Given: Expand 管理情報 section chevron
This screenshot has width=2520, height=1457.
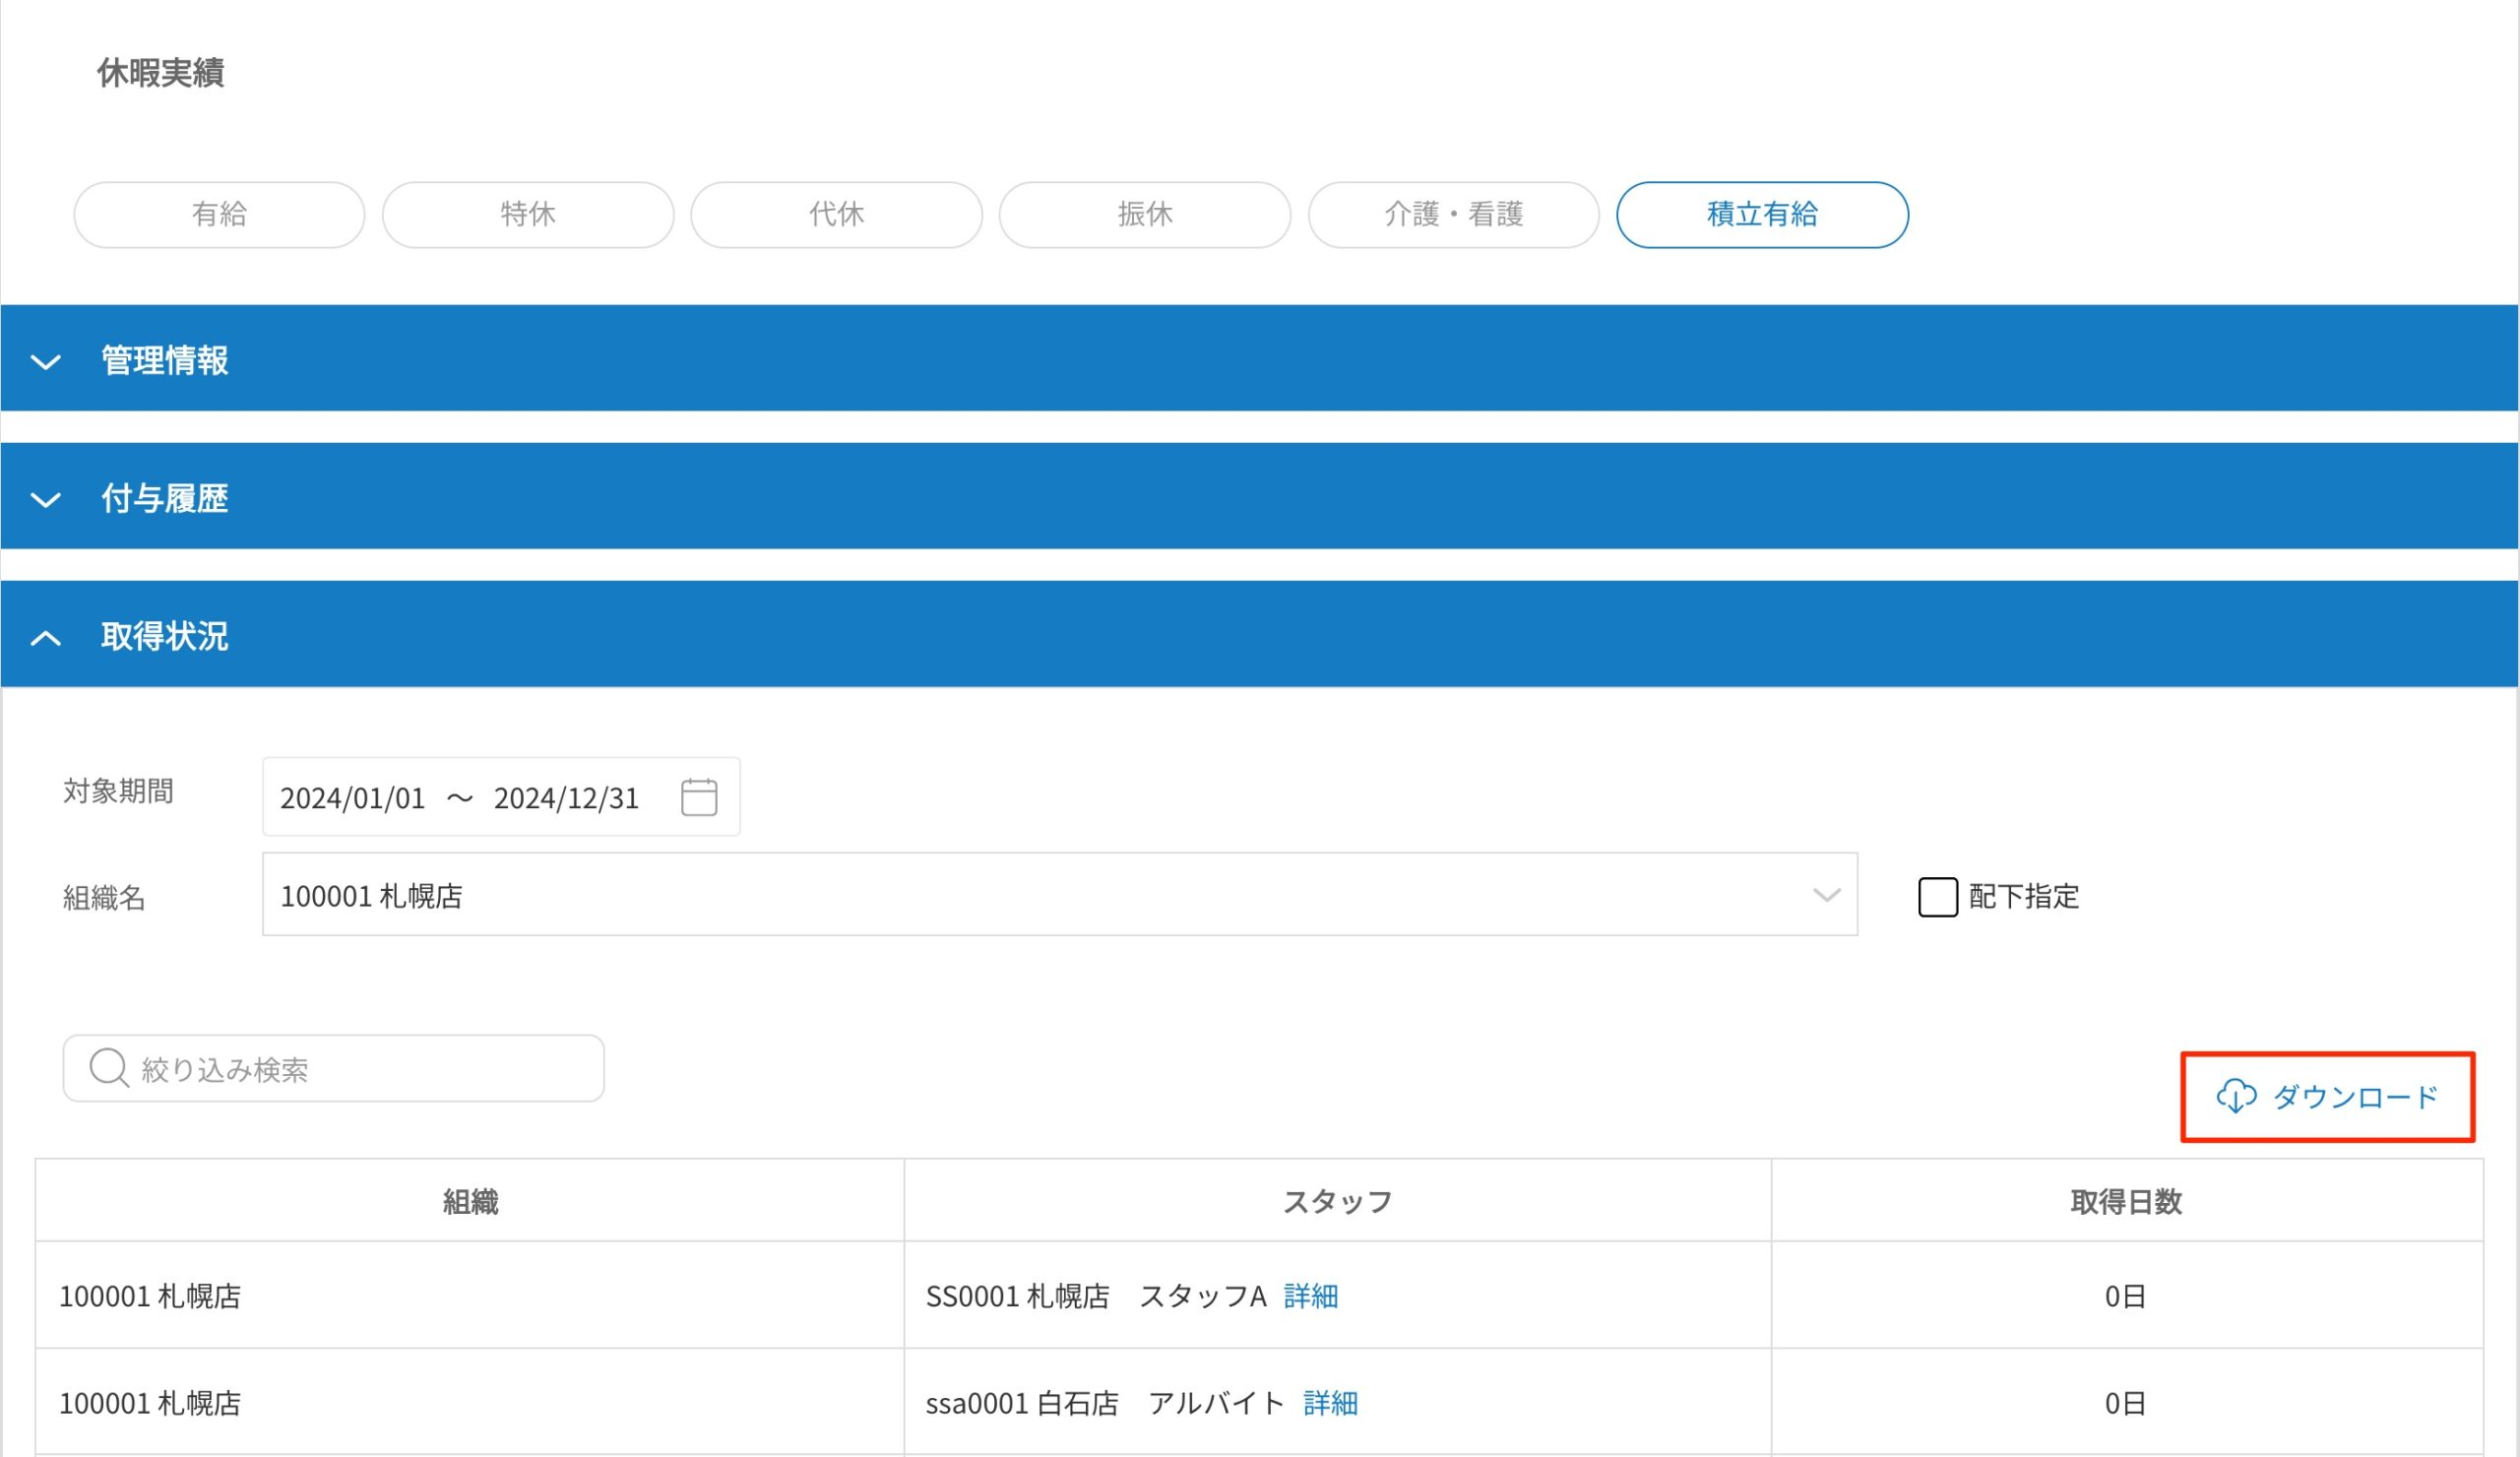Looking at the screenshot, I should pyautogui.click(x=46, y=361).
